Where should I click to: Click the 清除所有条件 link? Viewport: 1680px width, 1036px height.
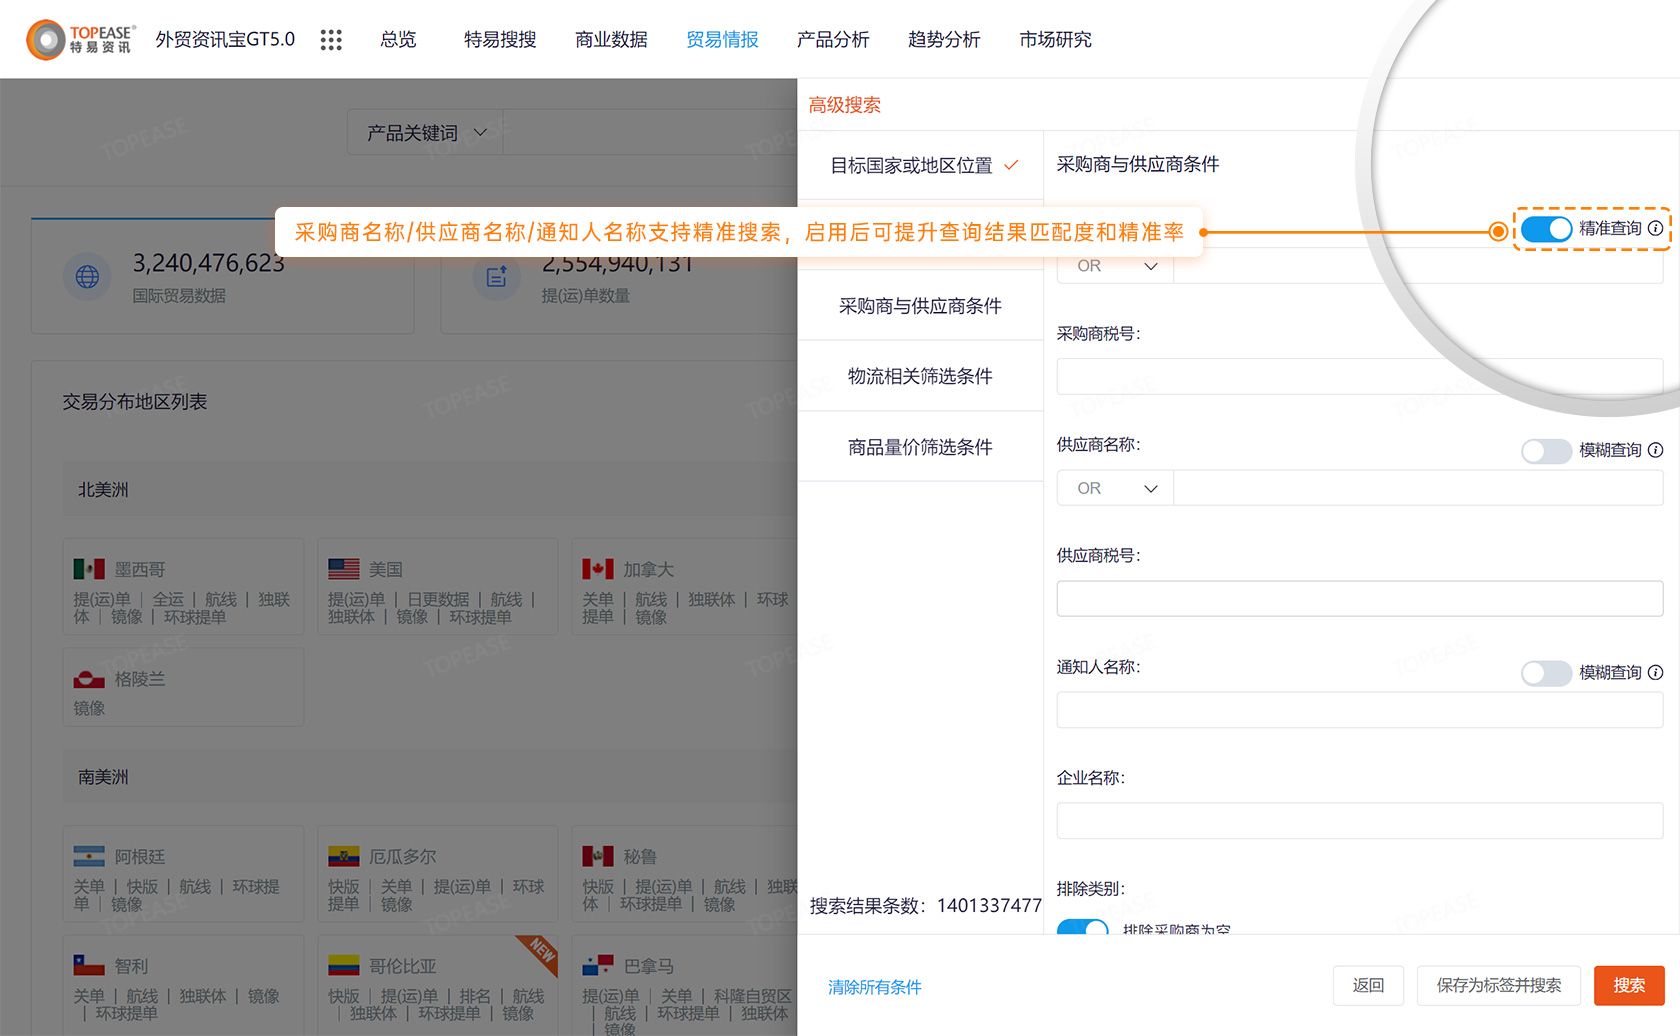pyautogui.click(x=874, y=987)
